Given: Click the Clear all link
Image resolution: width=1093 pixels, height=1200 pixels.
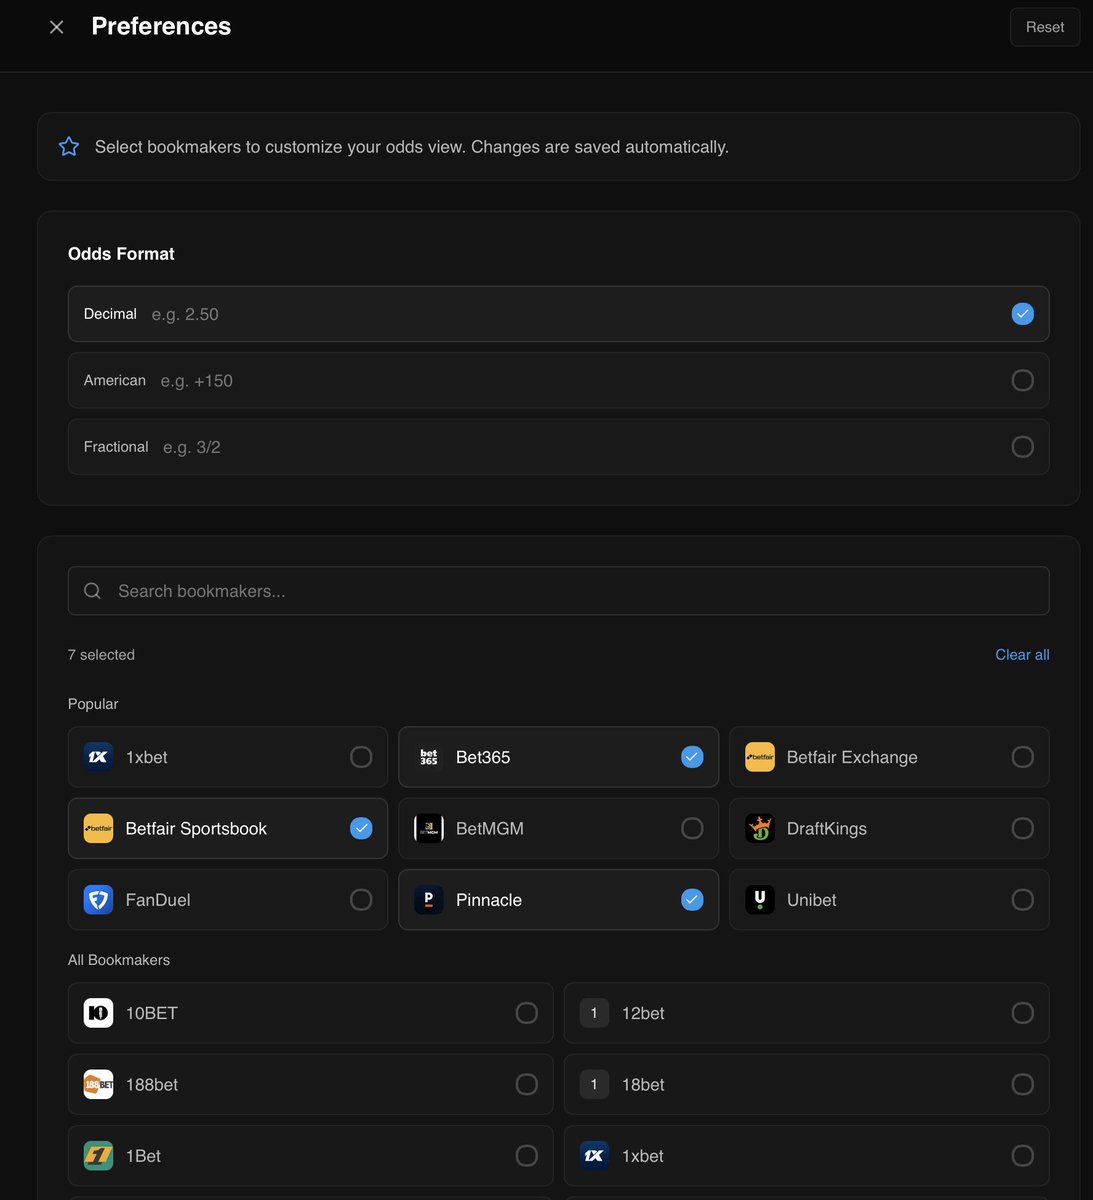Looking at the screenshot, I should click(1022, 655).
